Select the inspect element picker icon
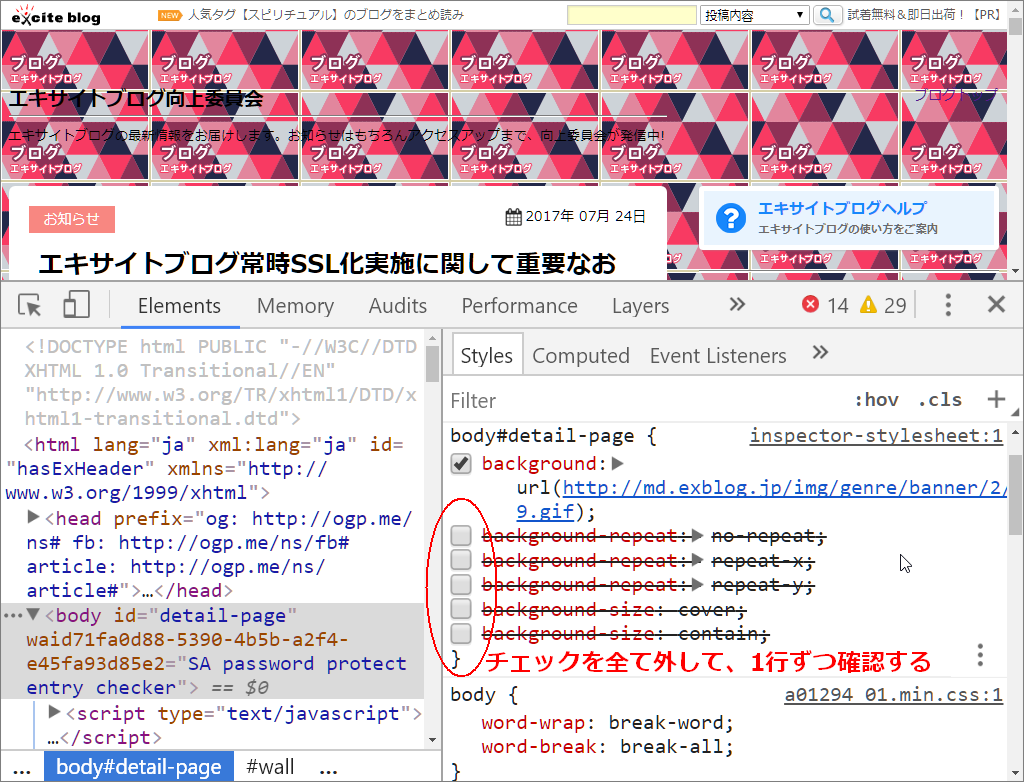This screenshot has width=1024, height=782. tap(29, 305)
